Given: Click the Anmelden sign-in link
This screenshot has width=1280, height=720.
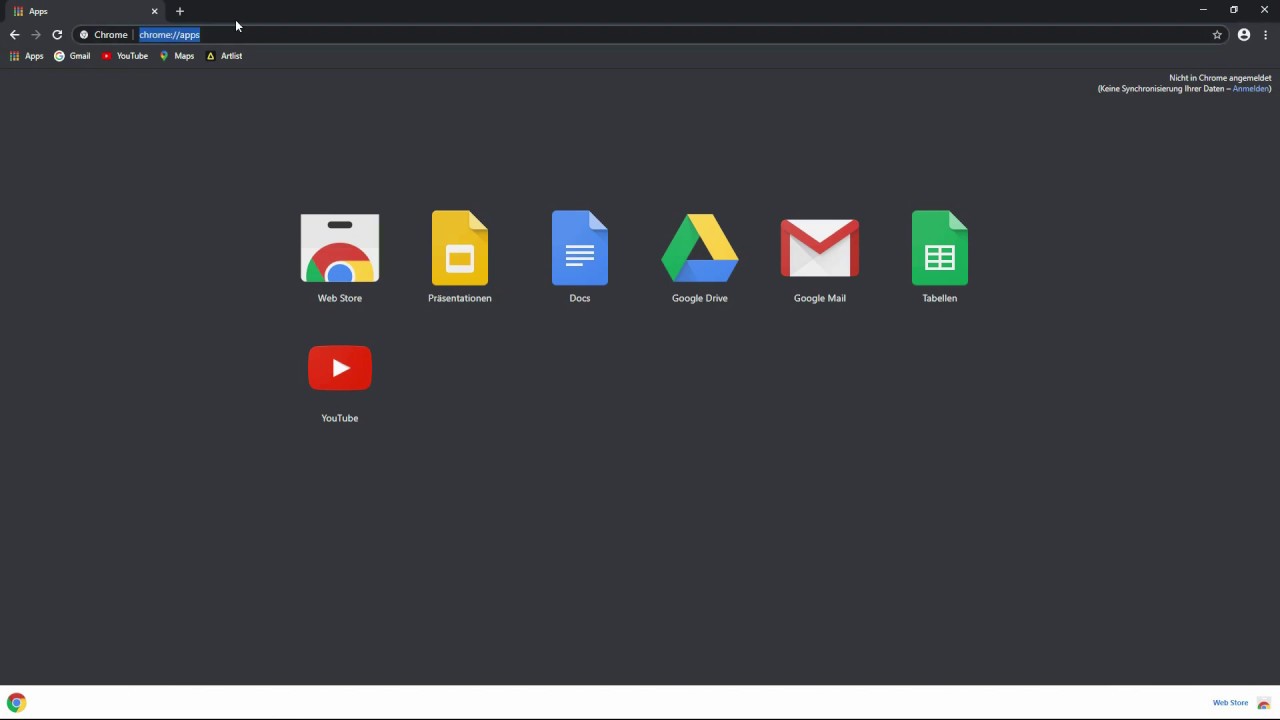Looking at the screenshot, I should [1250, 89].
